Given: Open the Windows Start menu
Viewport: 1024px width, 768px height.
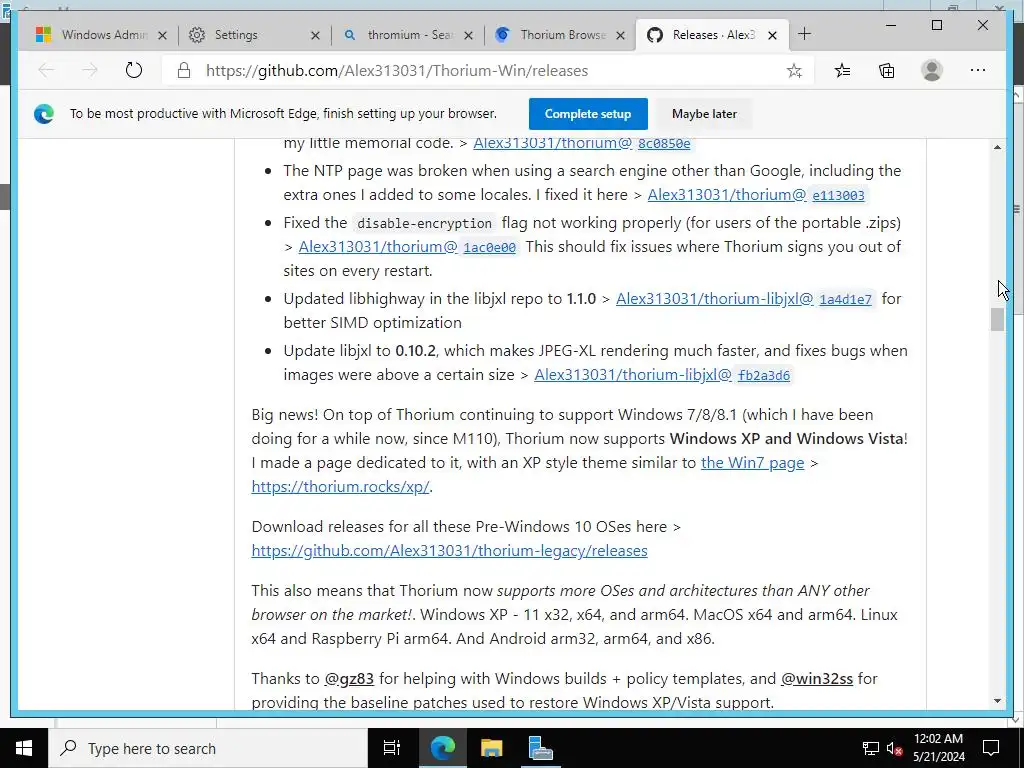Looking at the screenshot, I should (x=24, y=748).
